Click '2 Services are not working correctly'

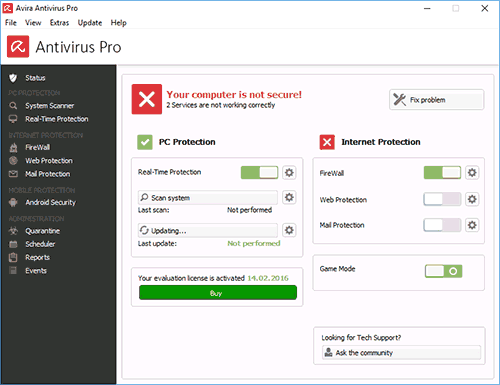tap(221, 105)
